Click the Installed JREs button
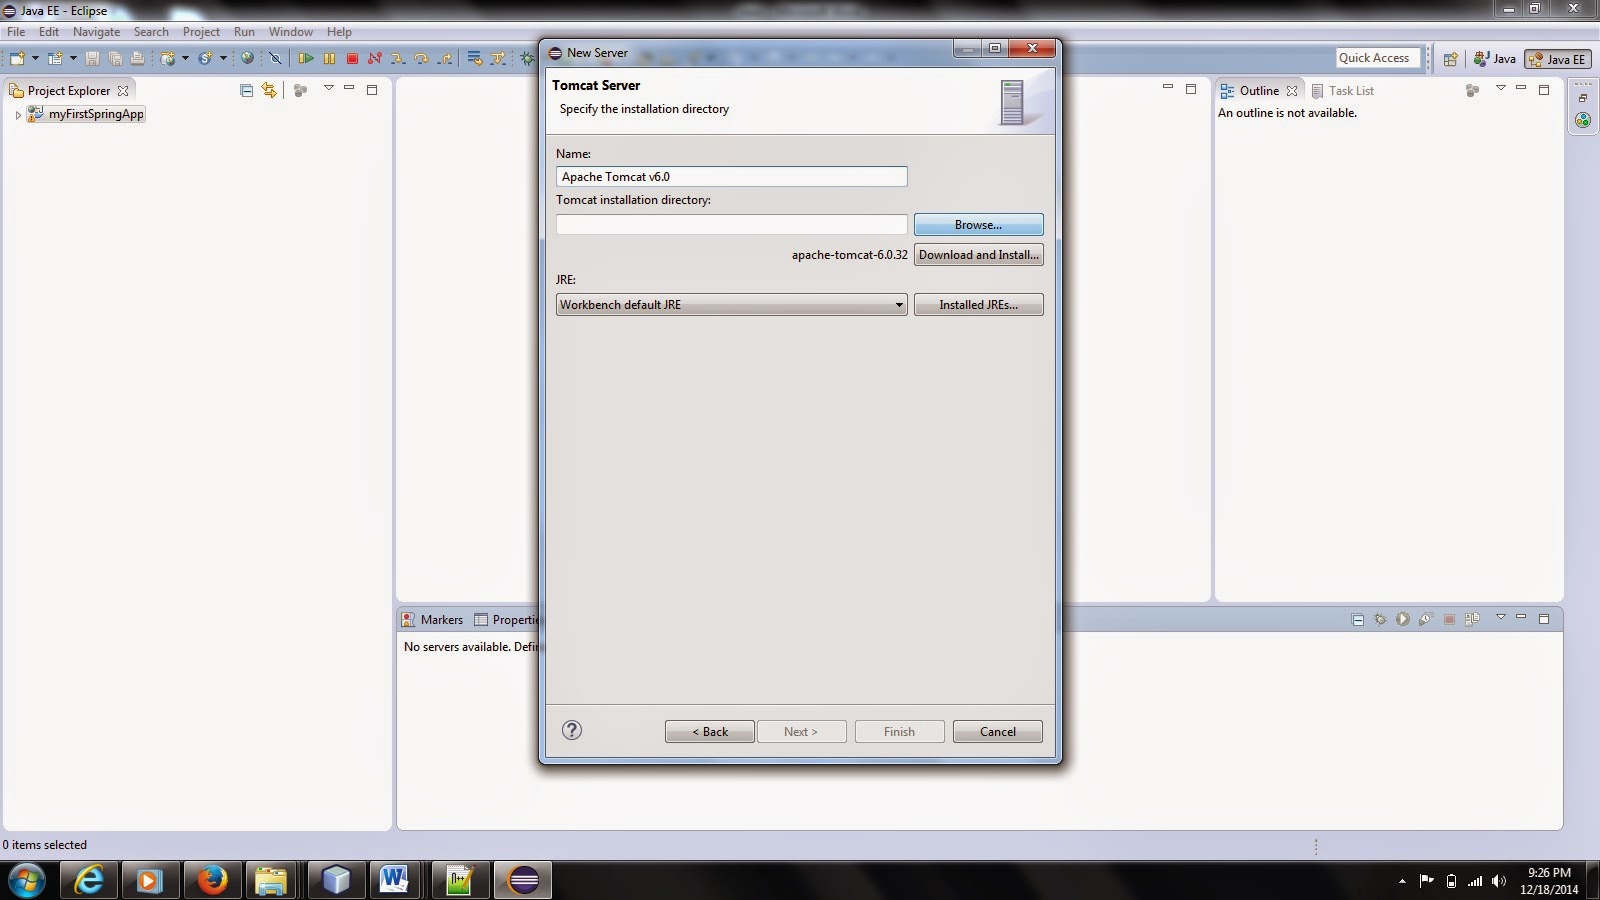Screen dimensions: 1600x900 (x=978, y=304)
